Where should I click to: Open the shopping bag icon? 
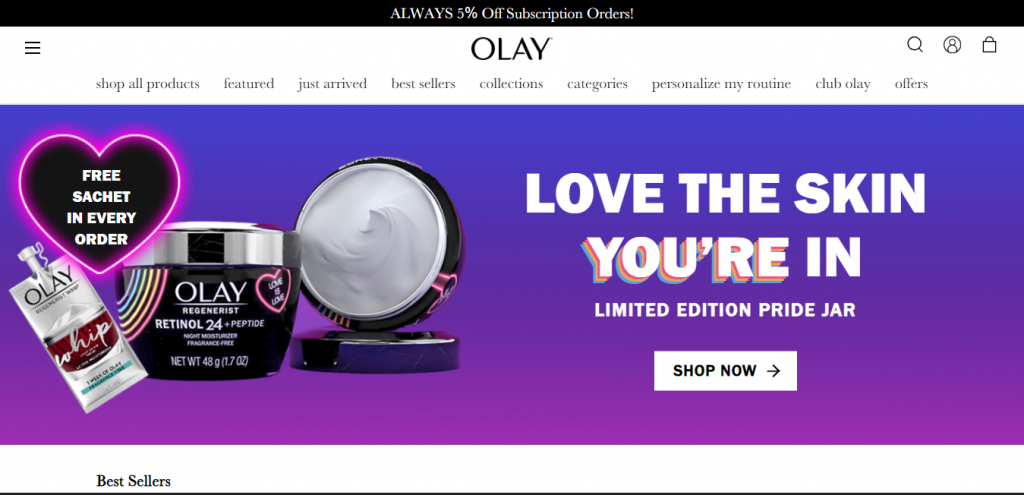pos(989,44)
